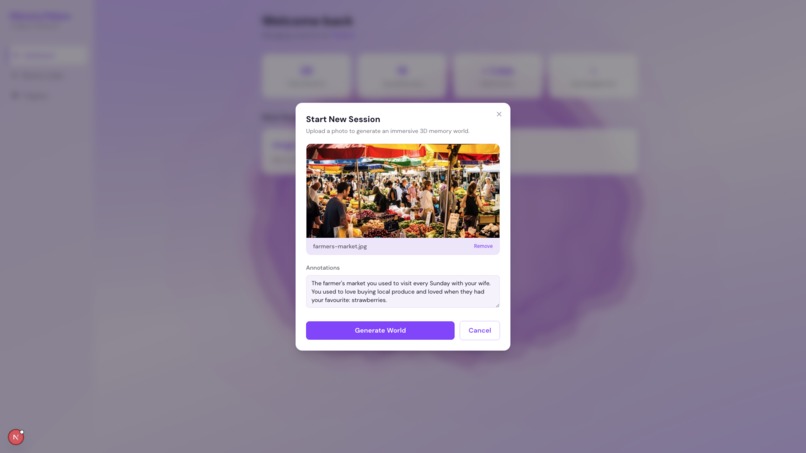Click the Annotations textarea resize grip

coord(497,305)
